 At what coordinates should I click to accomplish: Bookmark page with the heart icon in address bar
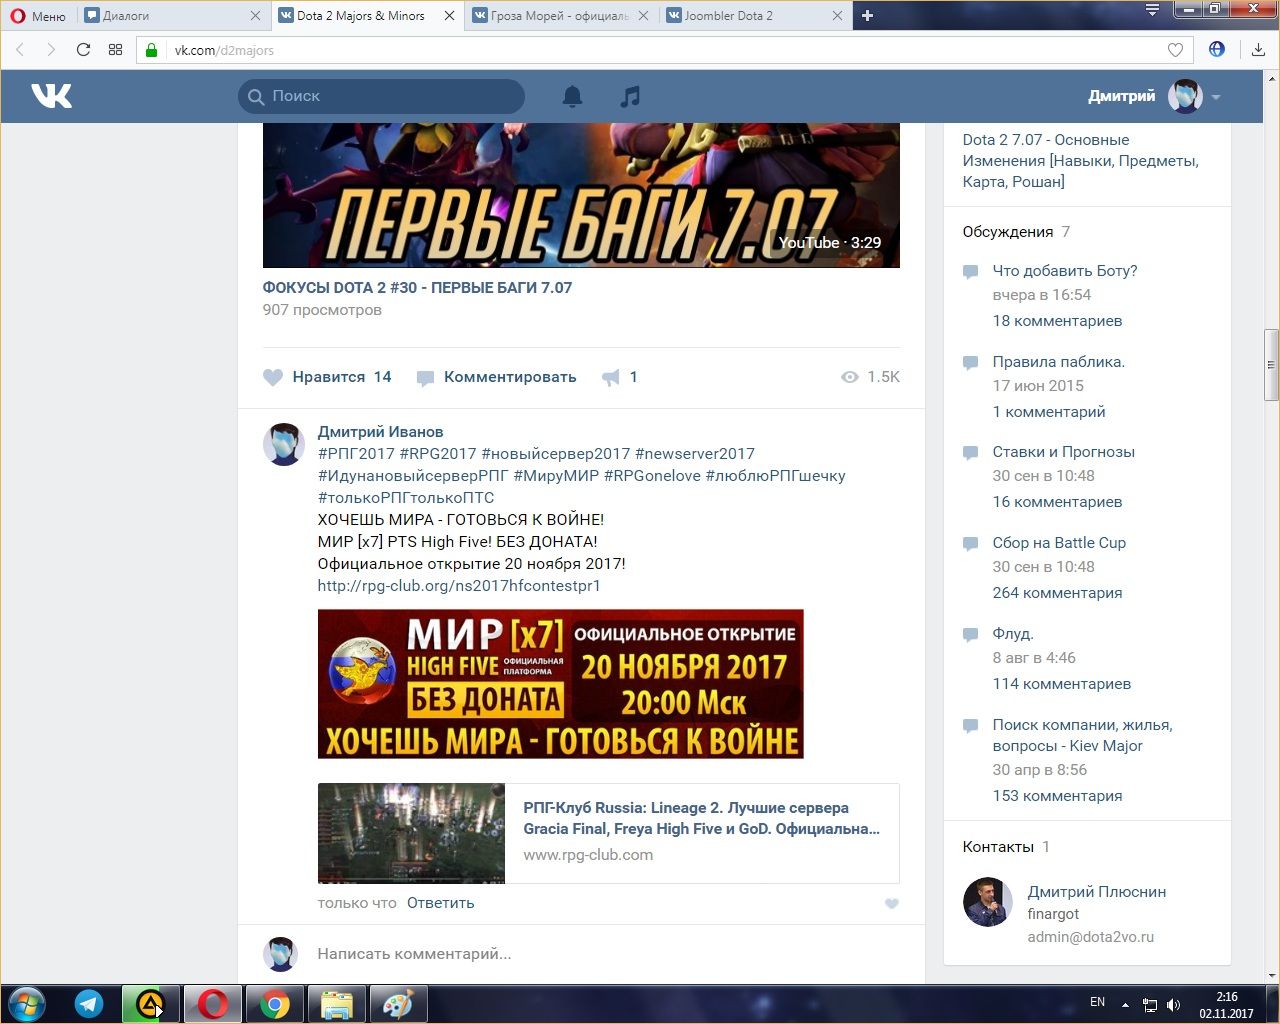1175,50
